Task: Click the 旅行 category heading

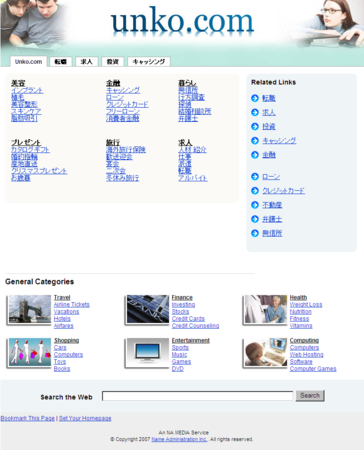Action: [113, 143]
